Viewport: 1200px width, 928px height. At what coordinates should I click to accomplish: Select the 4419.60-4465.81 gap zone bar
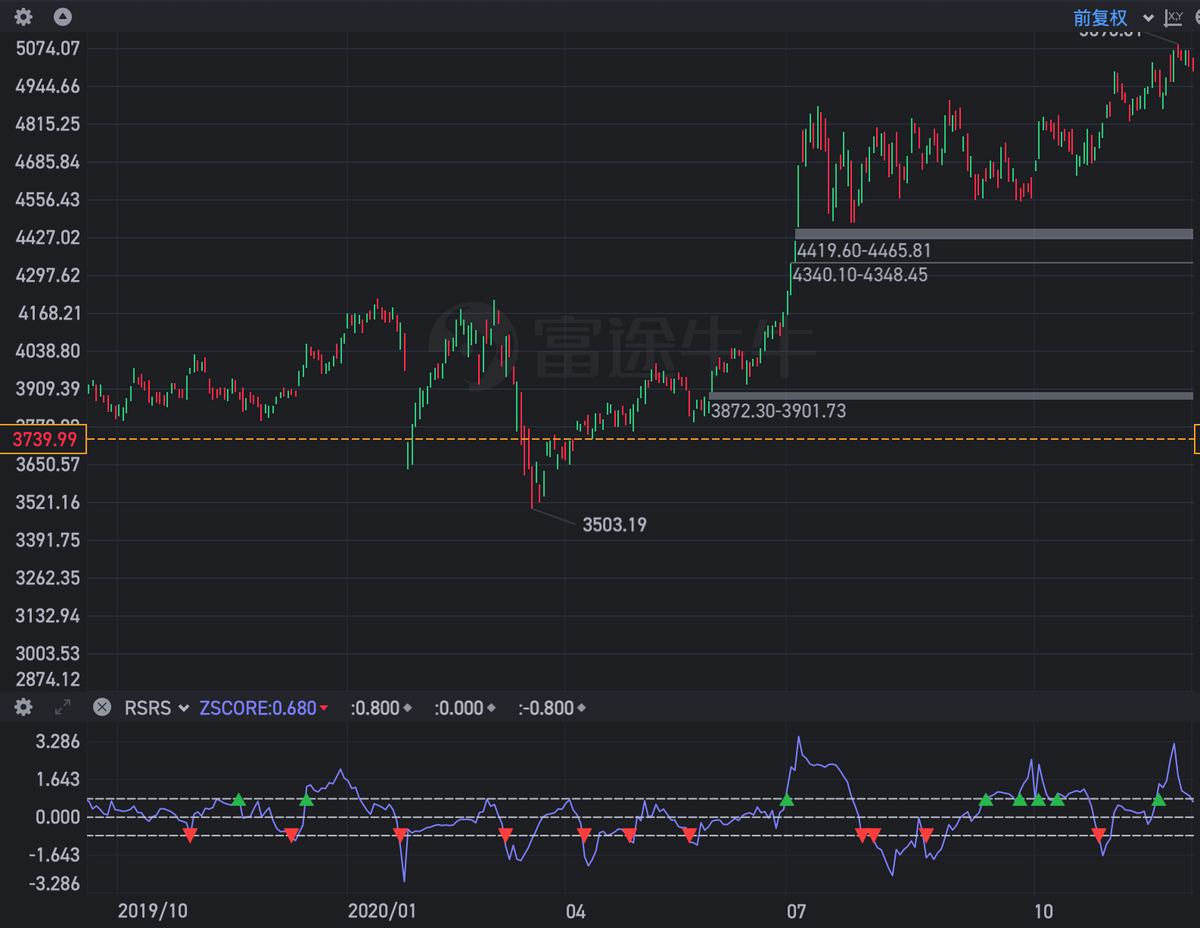[x=993, y=234]
